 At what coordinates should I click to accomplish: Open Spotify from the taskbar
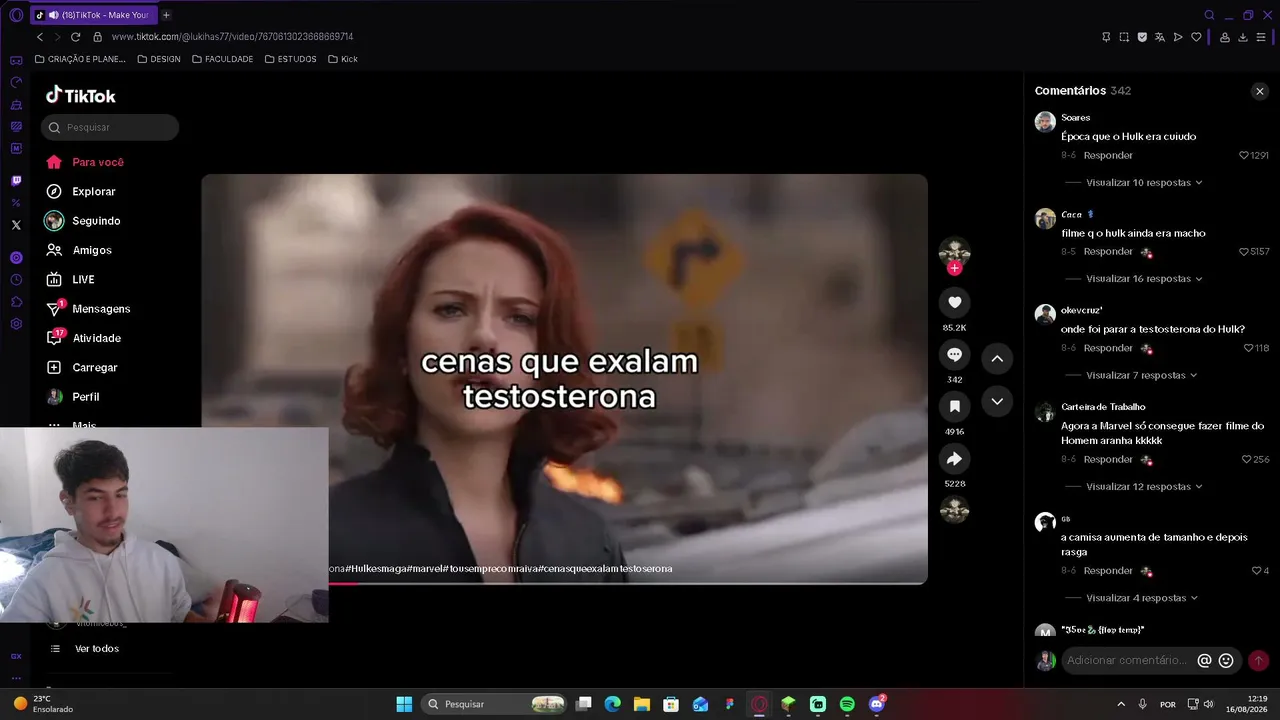tap(847, 704)
